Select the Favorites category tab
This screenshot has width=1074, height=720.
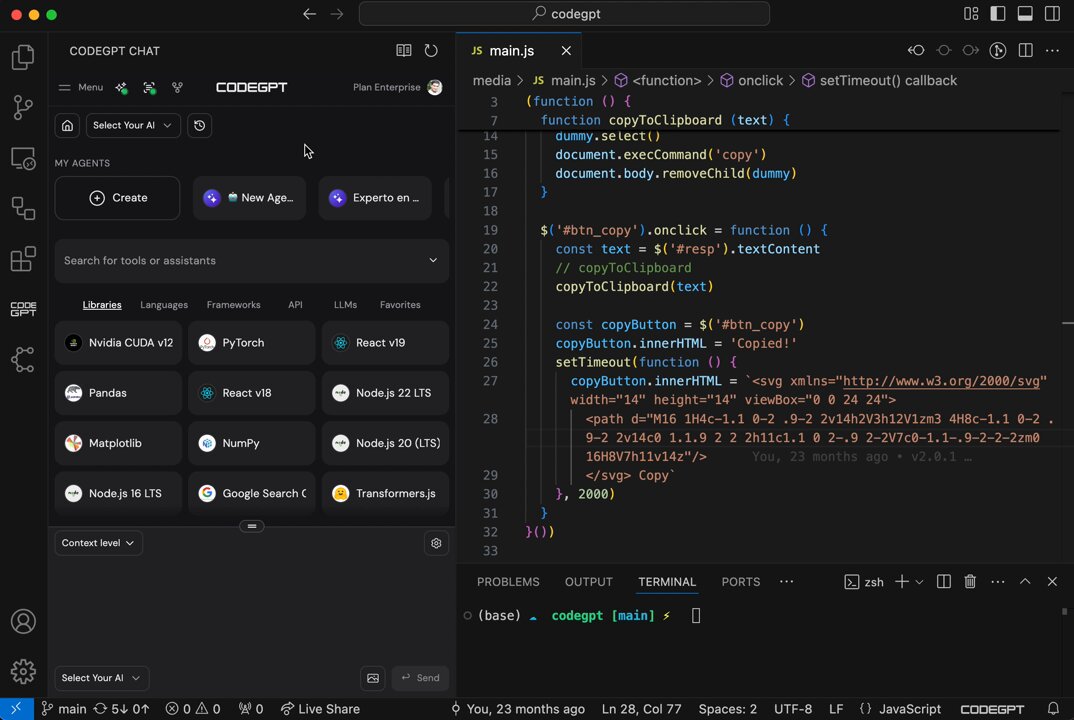tap(400, 305)
